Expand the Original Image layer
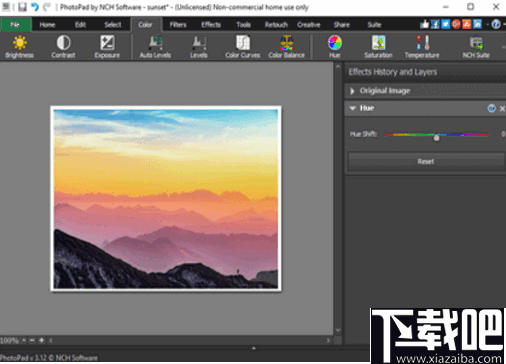This screenshot has height=364, width=506. [x=352, y=91]
